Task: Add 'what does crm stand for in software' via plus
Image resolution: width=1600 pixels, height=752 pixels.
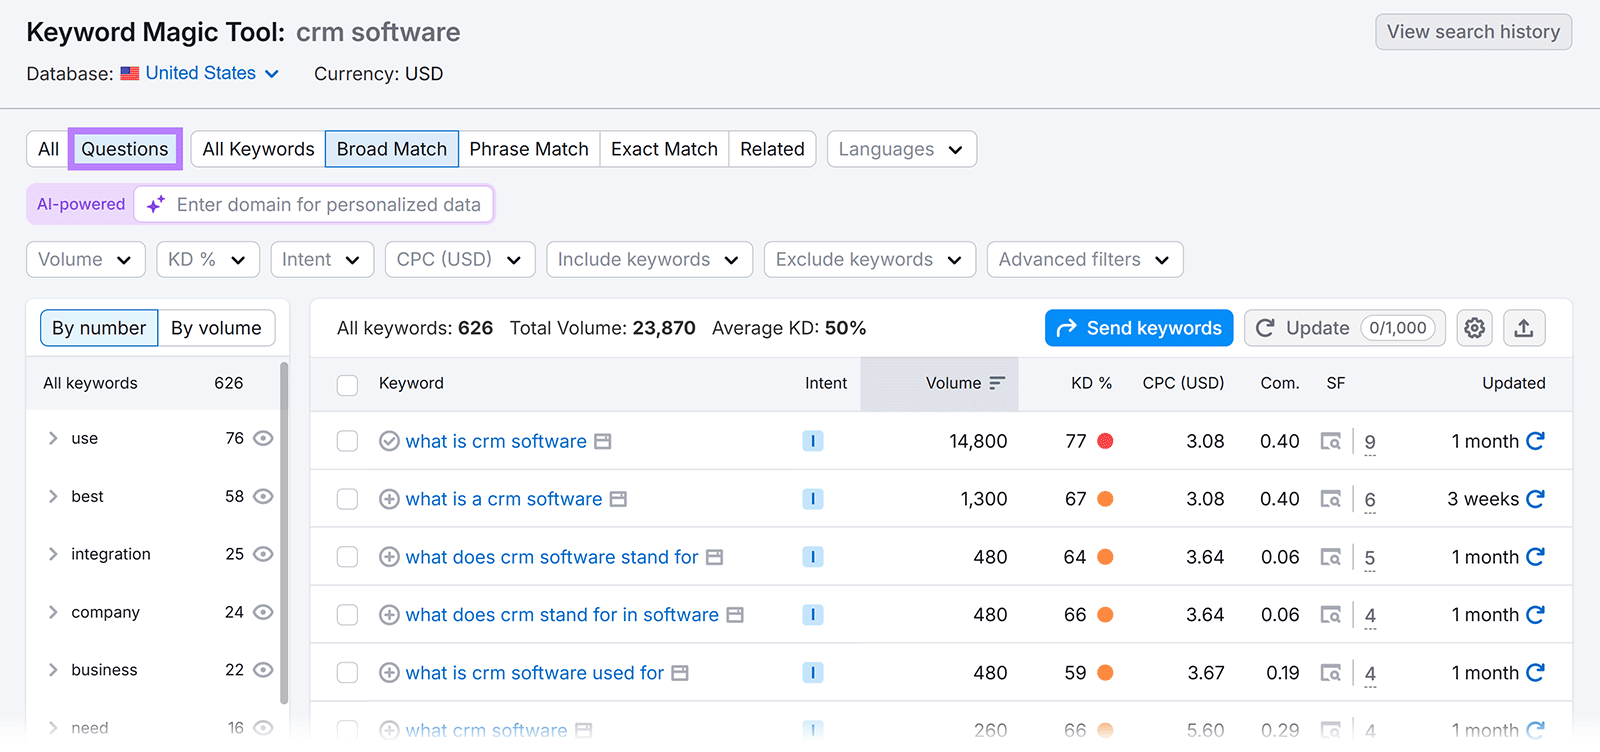Action: (389, 615)
